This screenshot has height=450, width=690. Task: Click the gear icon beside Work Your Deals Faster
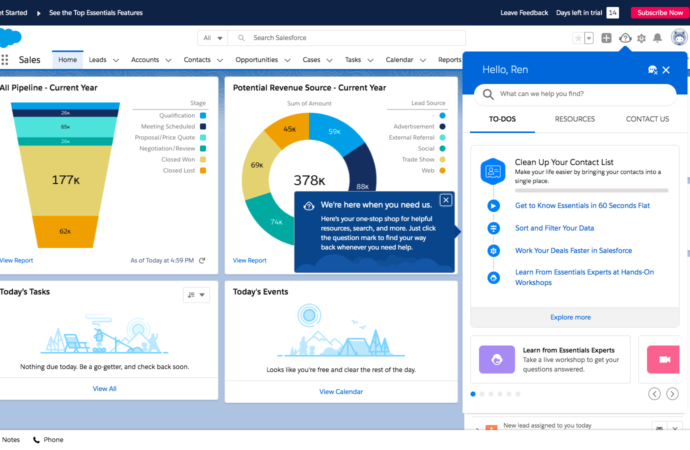tap(493, 251)
